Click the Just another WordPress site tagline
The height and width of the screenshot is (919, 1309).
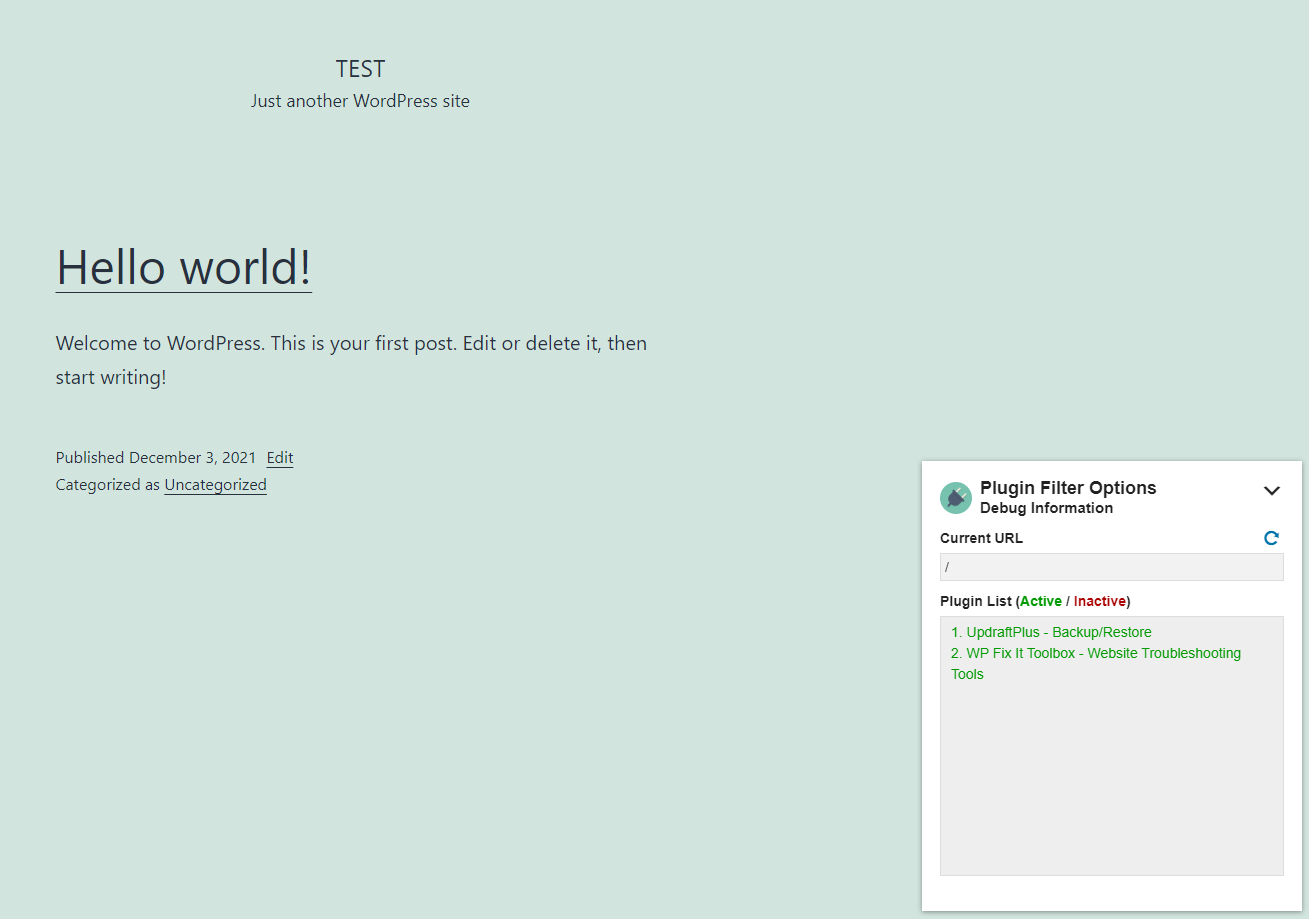click(x=360, y=101)
